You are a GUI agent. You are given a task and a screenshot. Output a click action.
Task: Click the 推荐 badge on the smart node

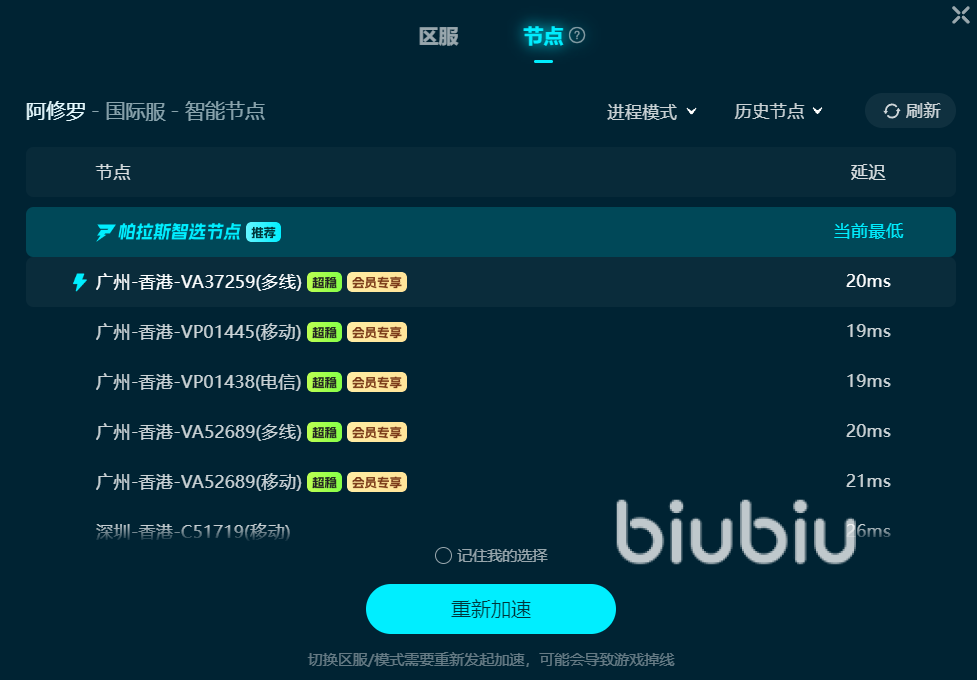pyautogui.click(x=264, y=232)
